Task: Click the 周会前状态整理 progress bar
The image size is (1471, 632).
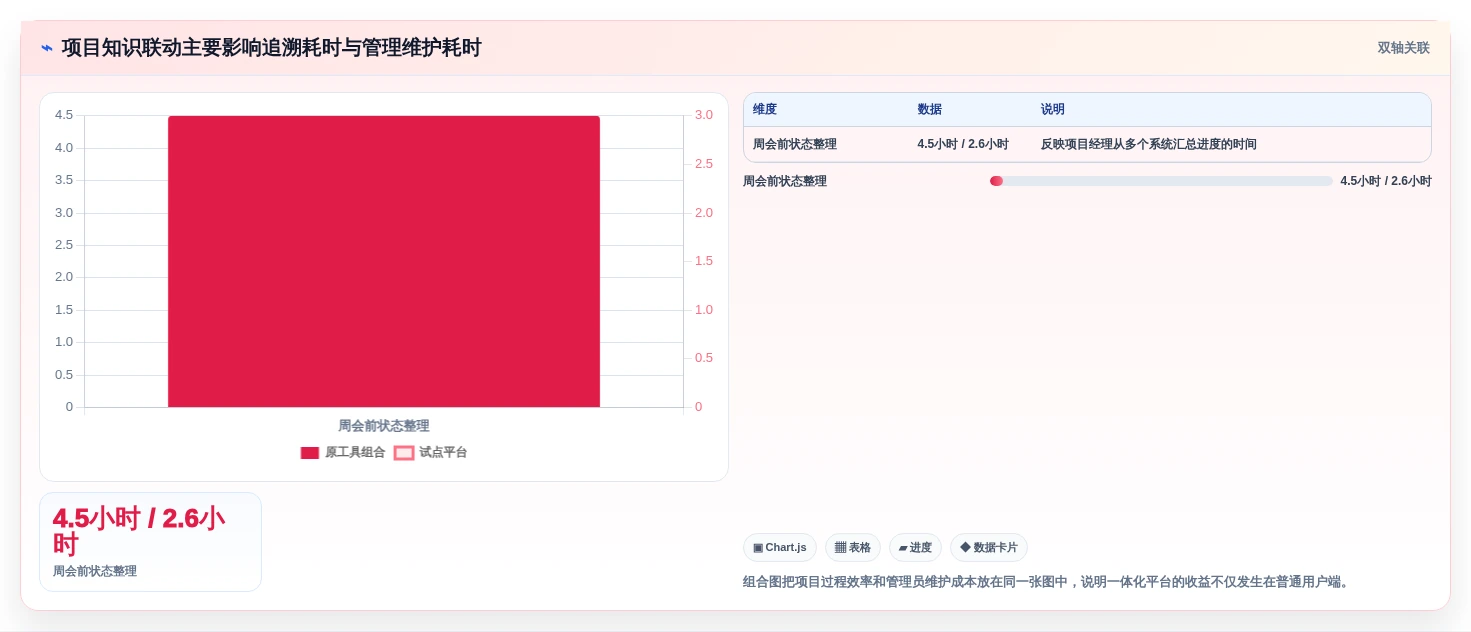Action: coord(1161,181)
